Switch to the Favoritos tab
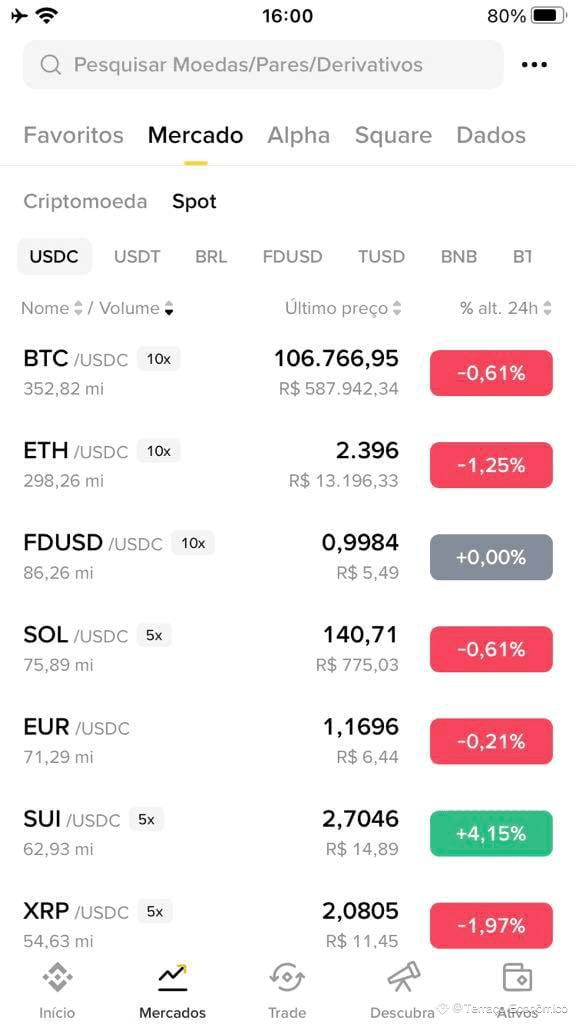 [73, 135]
